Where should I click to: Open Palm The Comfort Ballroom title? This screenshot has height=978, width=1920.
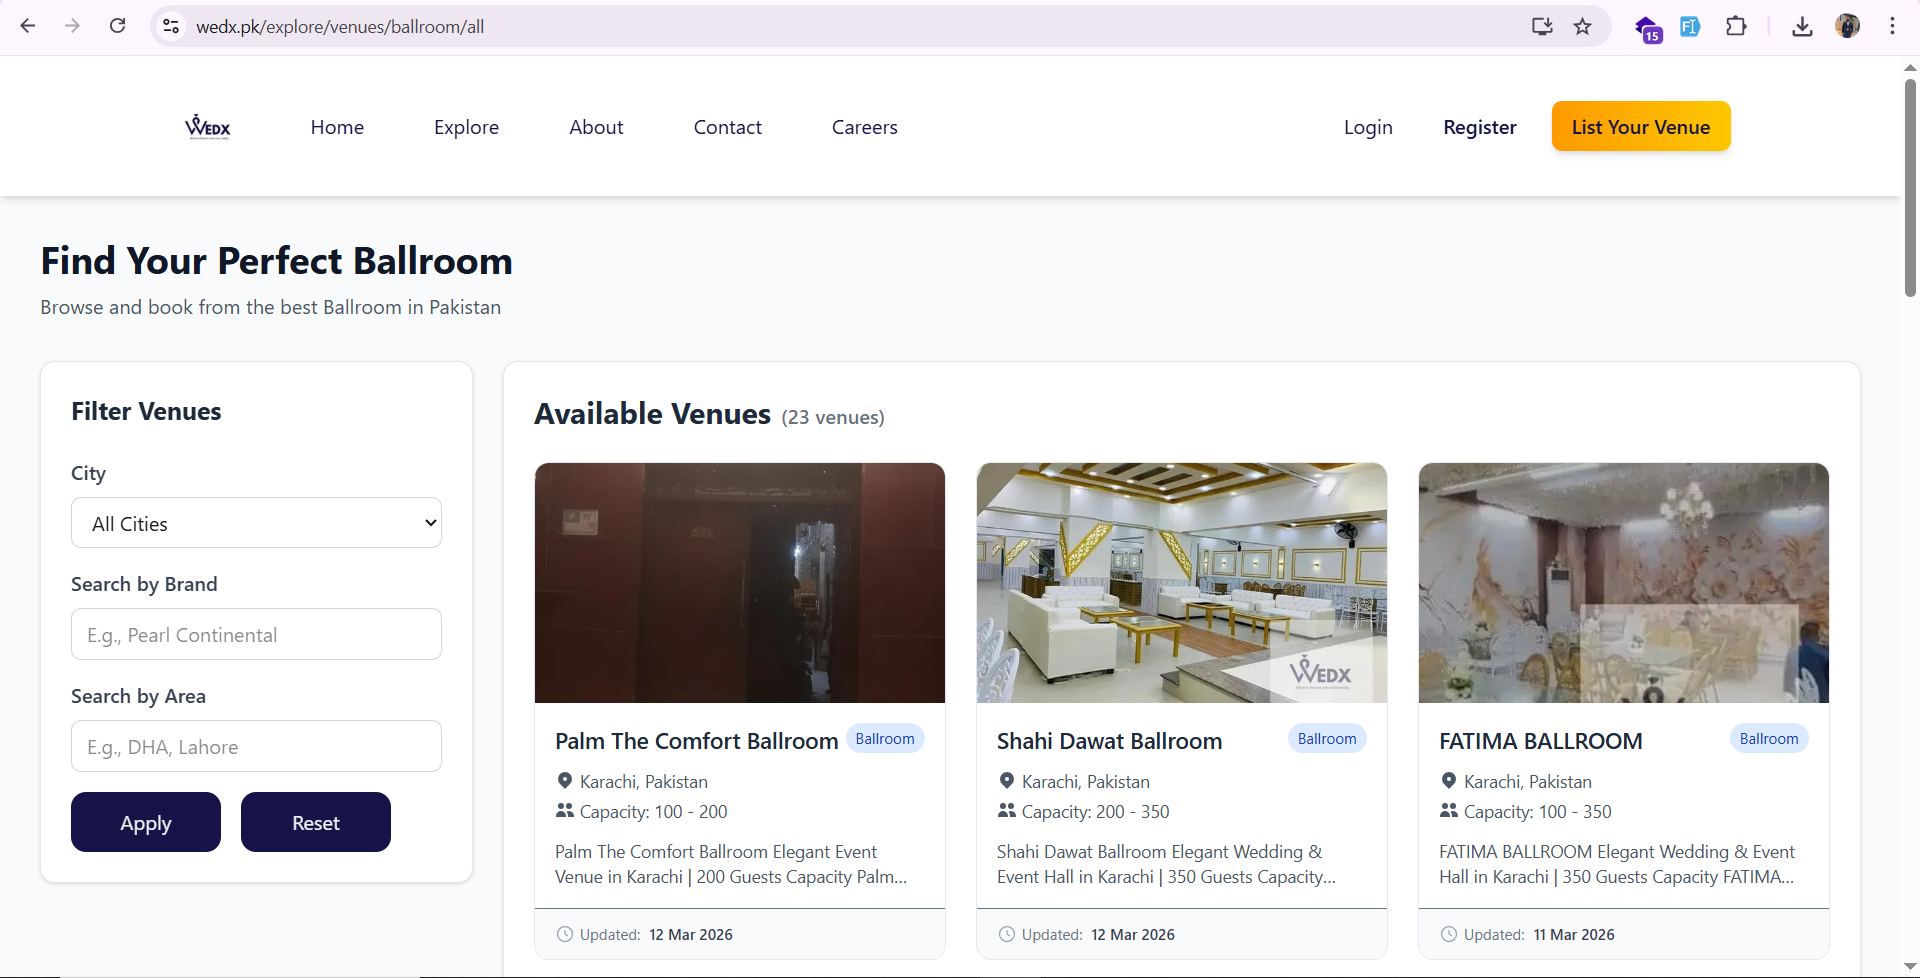pyautogui.click(x=697, y=741)
